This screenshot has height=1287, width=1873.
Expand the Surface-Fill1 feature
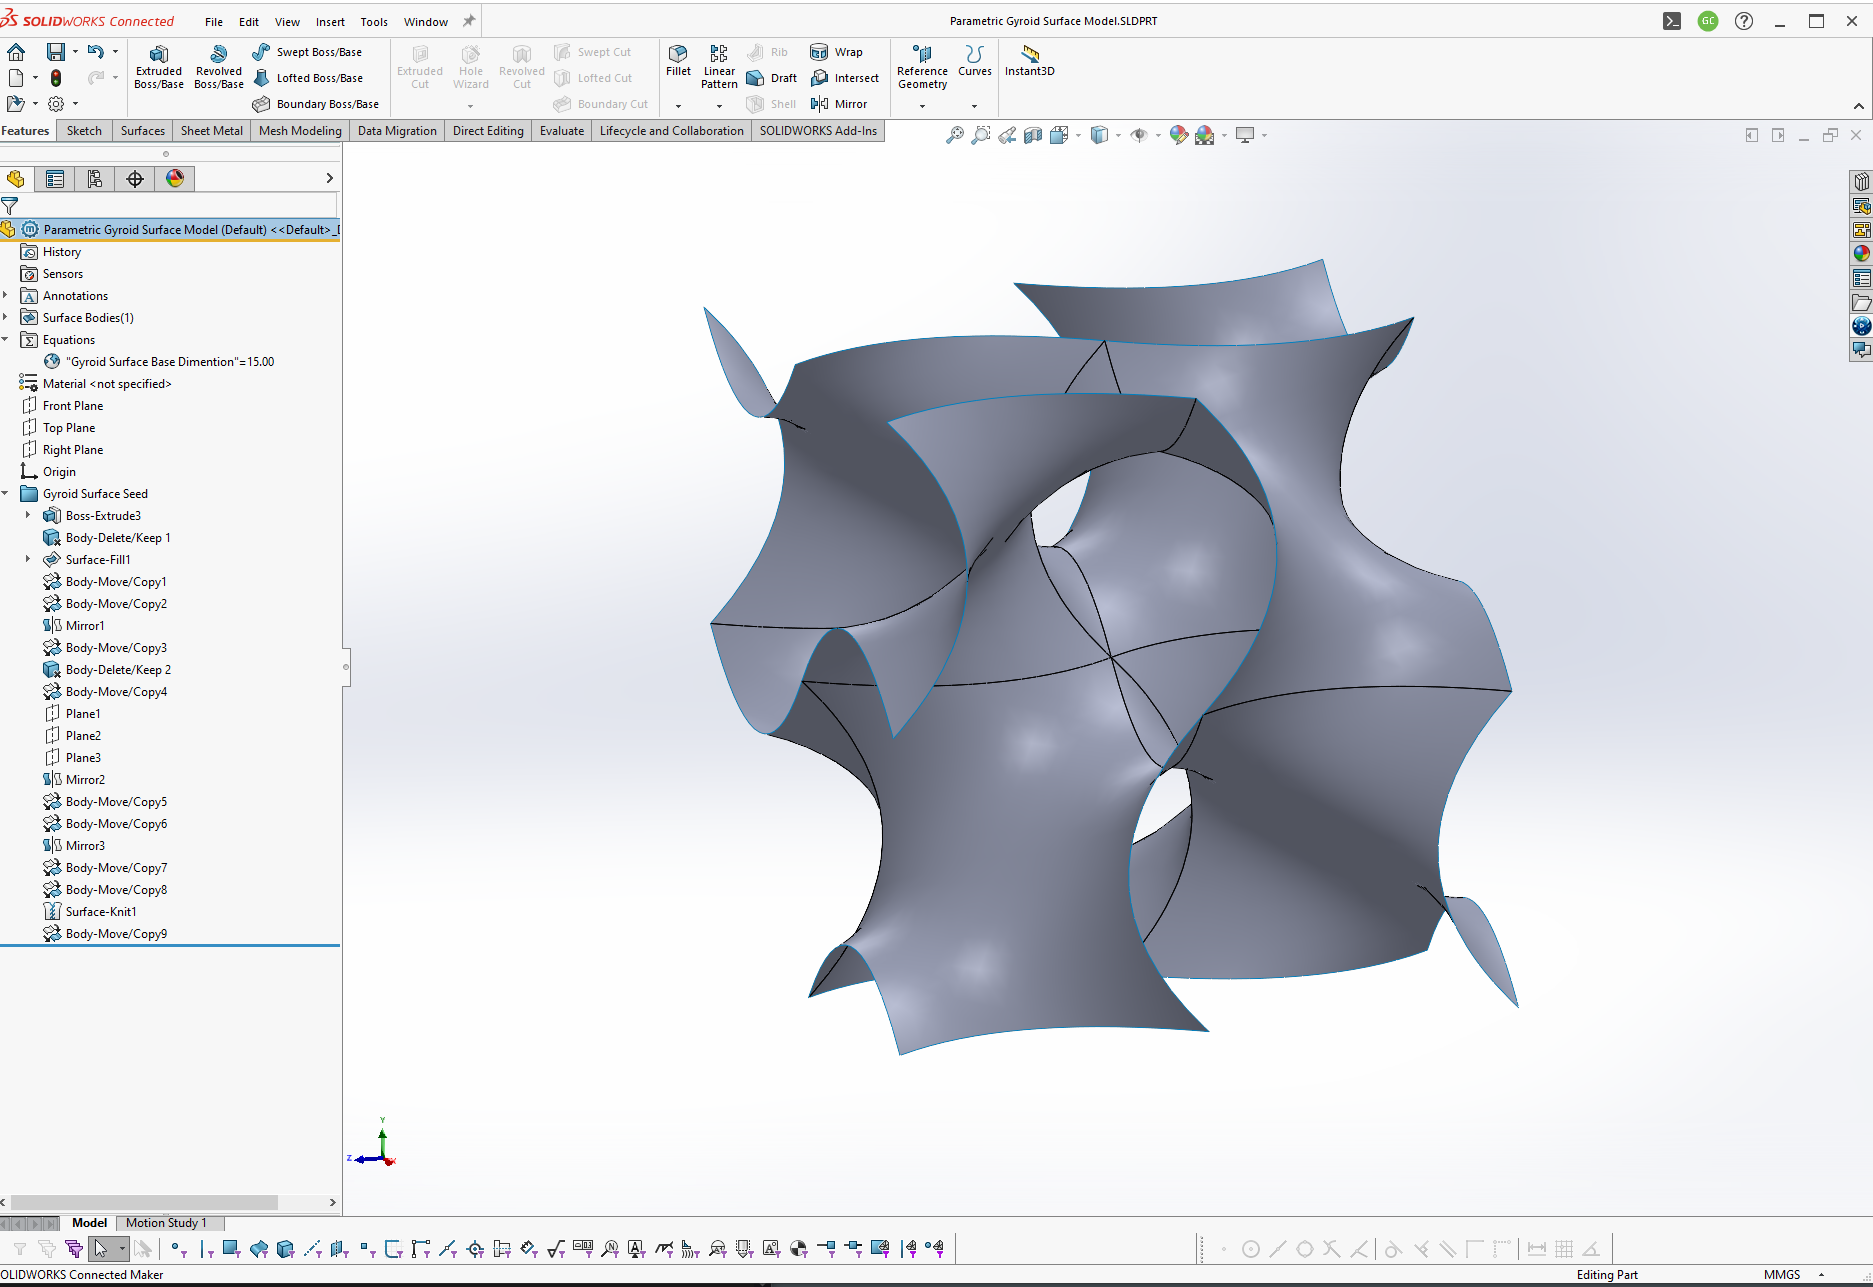click(x=28, y=560)
